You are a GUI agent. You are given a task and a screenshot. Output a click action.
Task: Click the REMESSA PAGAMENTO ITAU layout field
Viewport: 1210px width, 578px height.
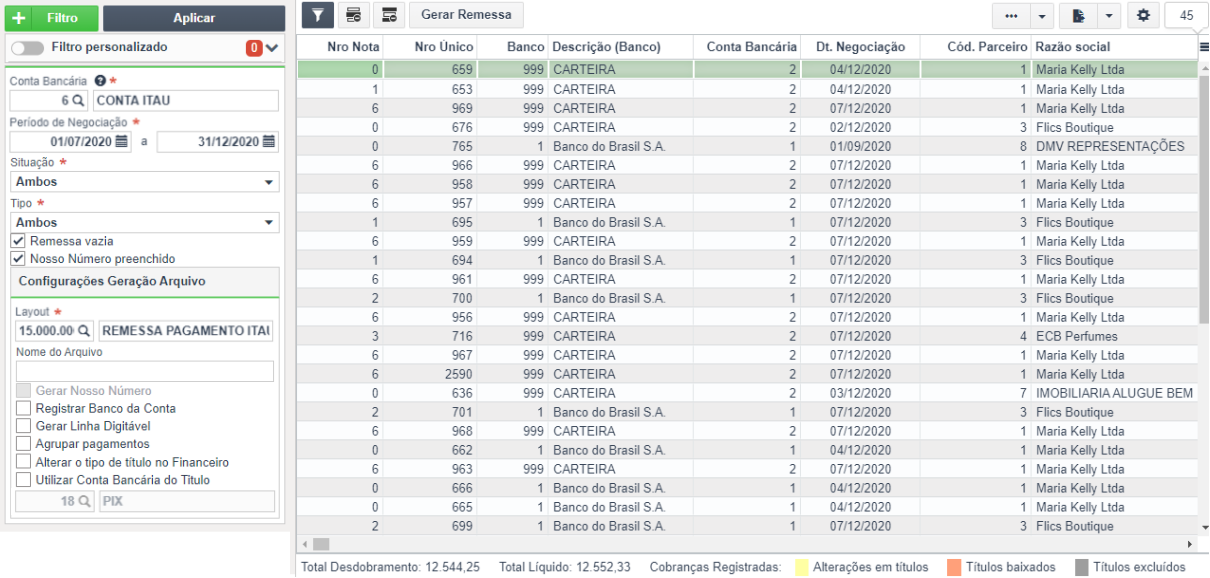(x=186, y=331)
